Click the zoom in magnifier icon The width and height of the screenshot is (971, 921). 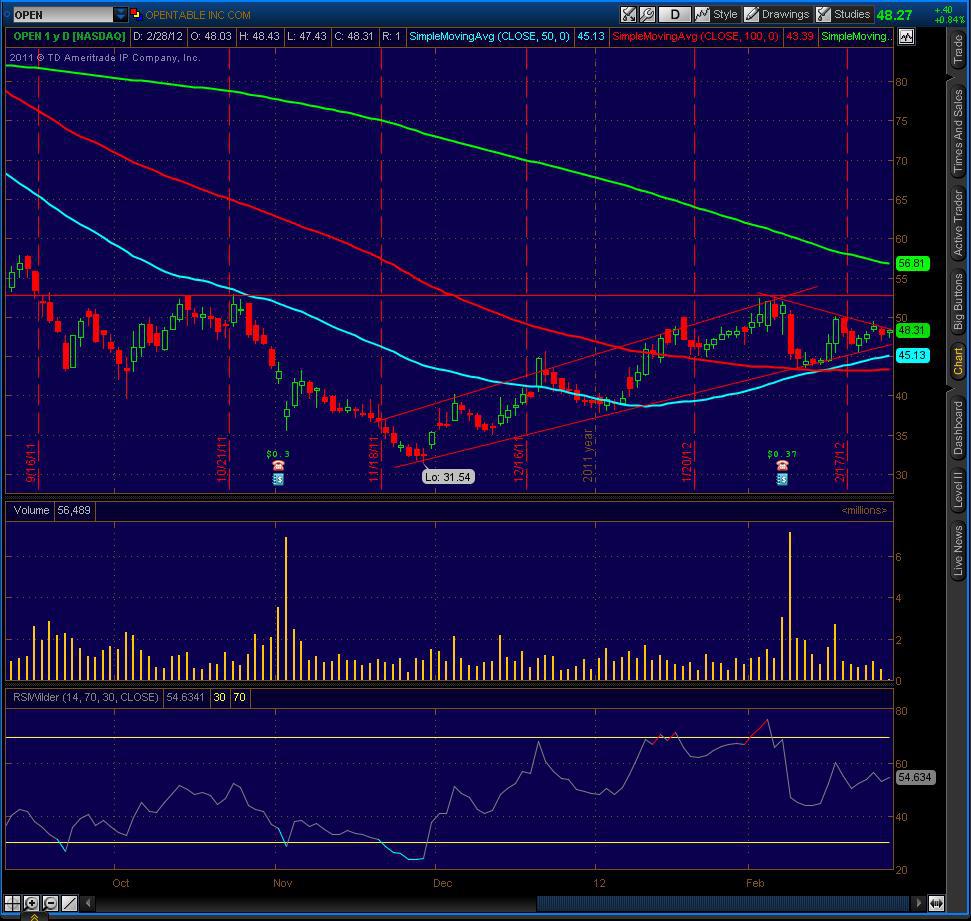[31, 903]
